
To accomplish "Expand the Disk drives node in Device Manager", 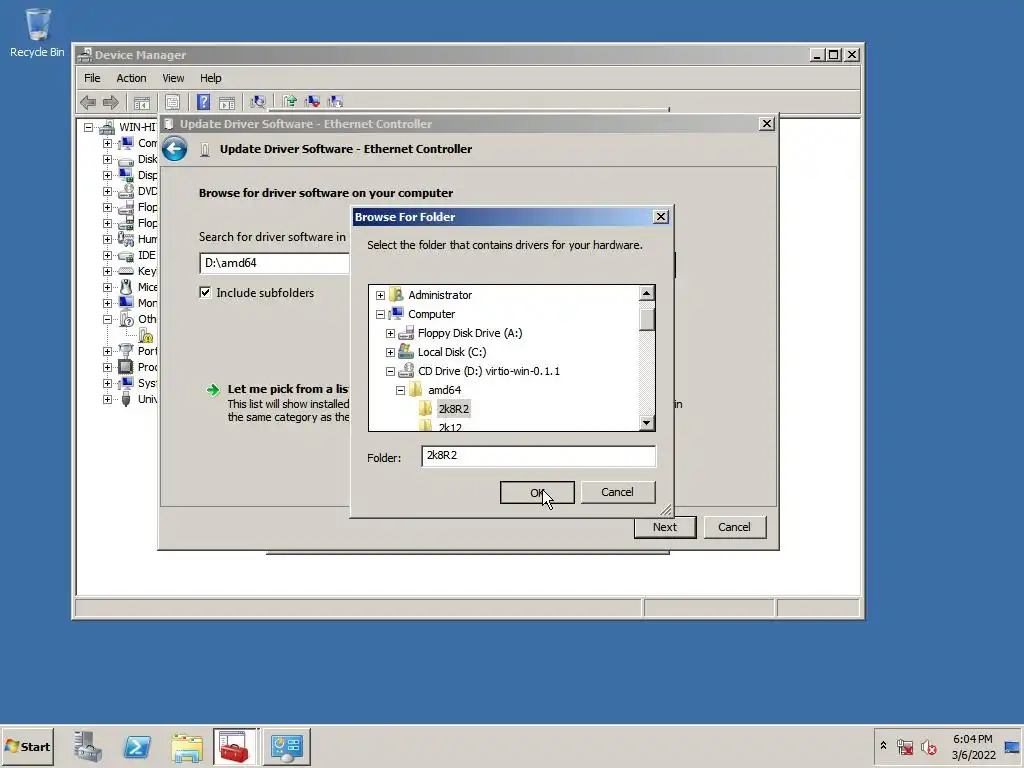I will tap(107, 159).
